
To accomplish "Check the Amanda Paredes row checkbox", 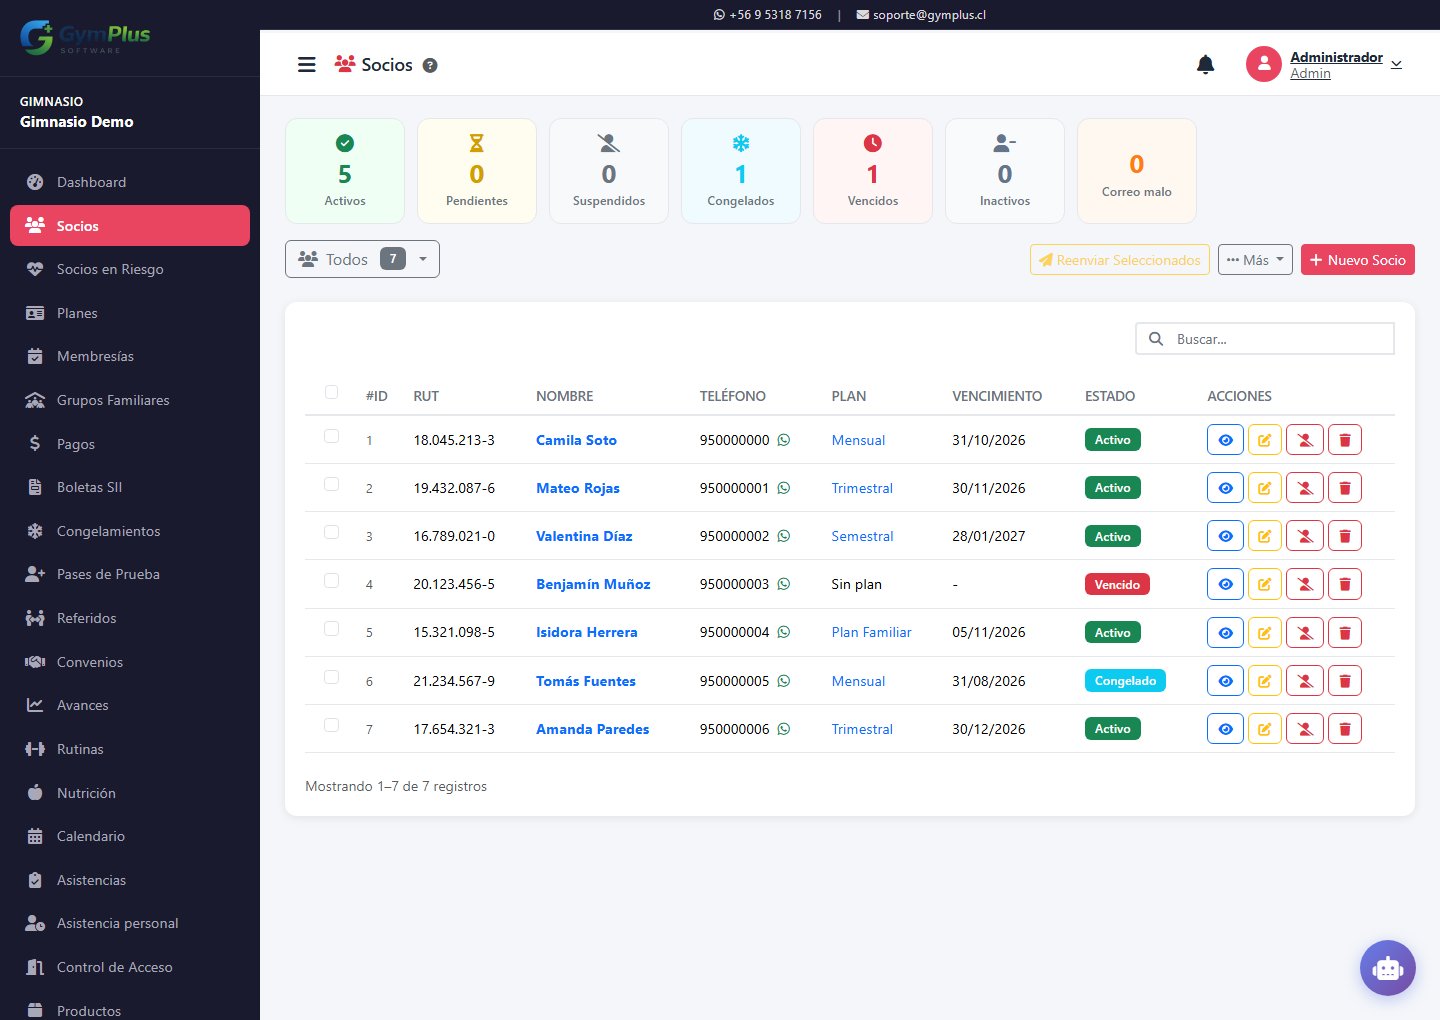I will [331, 725].
